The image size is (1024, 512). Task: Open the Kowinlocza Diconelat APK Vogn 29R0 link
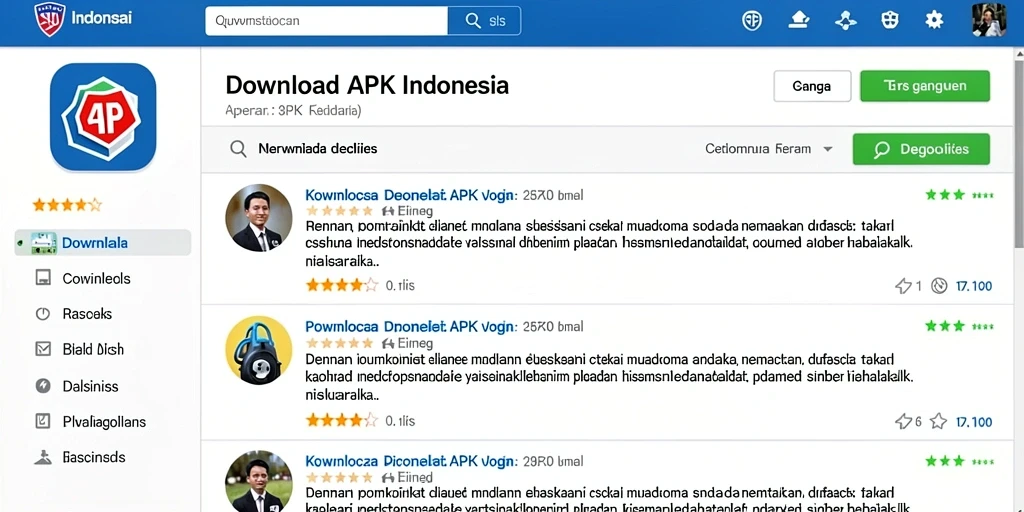pyautogui.click(x=411, y=461)
